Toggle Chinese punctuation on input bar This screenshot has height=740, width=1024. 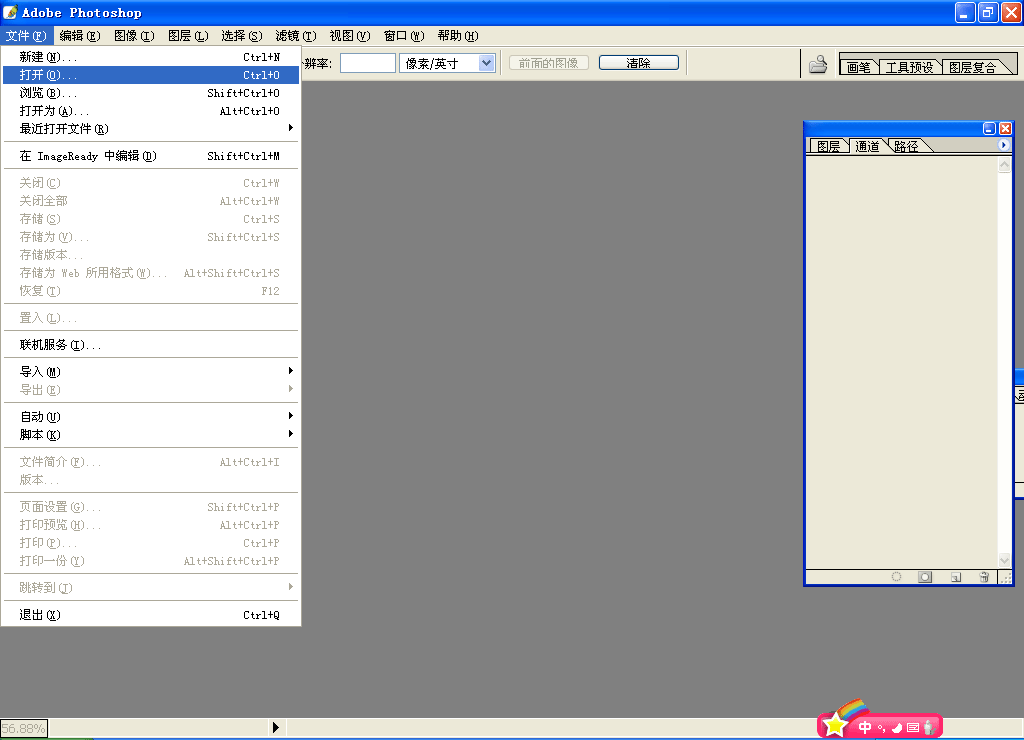pos(882,728)
